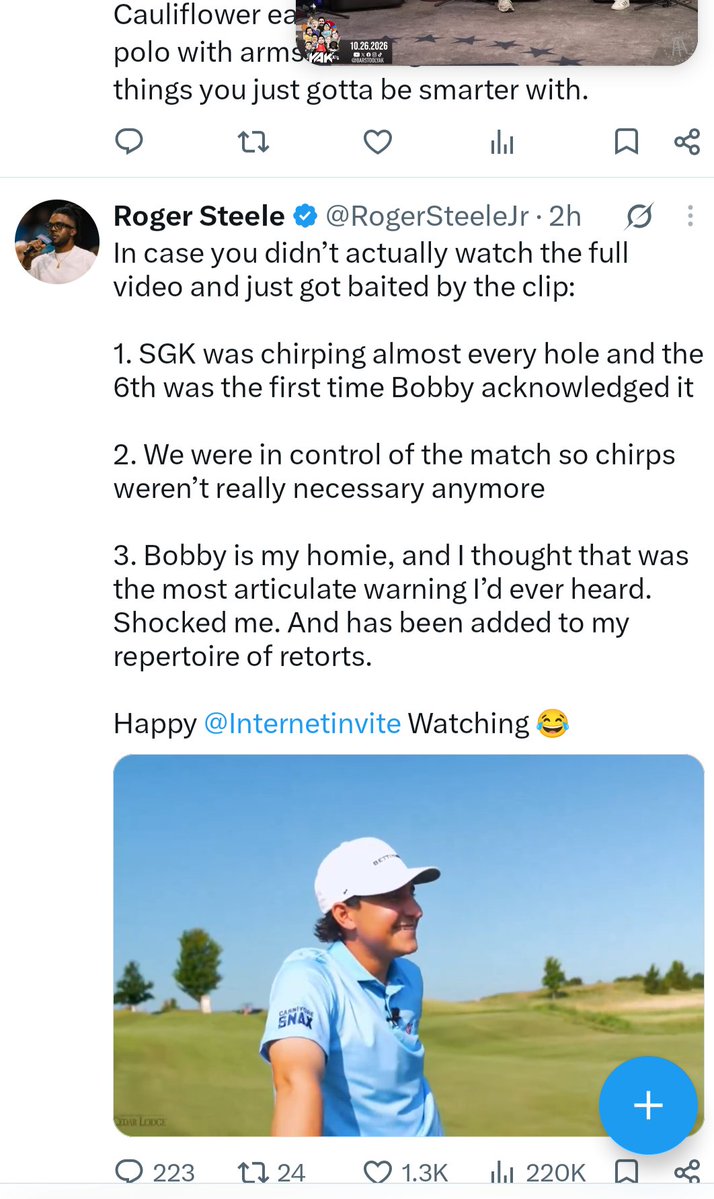View analytics of top tweet

[501, 141]
